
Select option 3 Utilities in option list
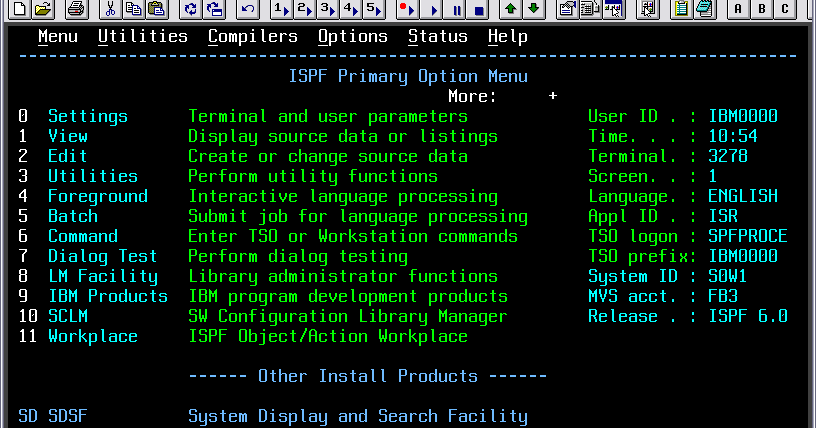[x=93, y=176]
